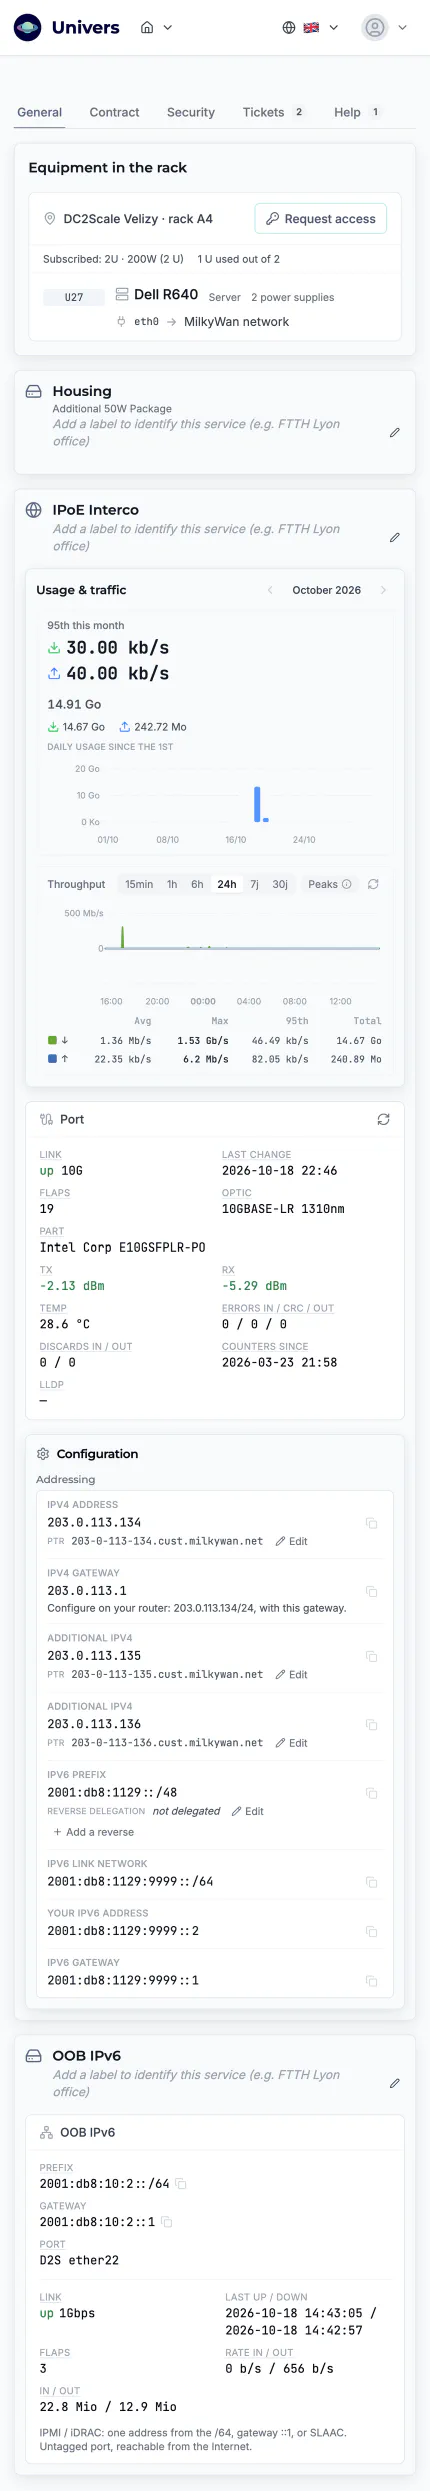Toggle the Peaks option
Viewport: 430px width, 2491px height.
click(x=329, y=884)
